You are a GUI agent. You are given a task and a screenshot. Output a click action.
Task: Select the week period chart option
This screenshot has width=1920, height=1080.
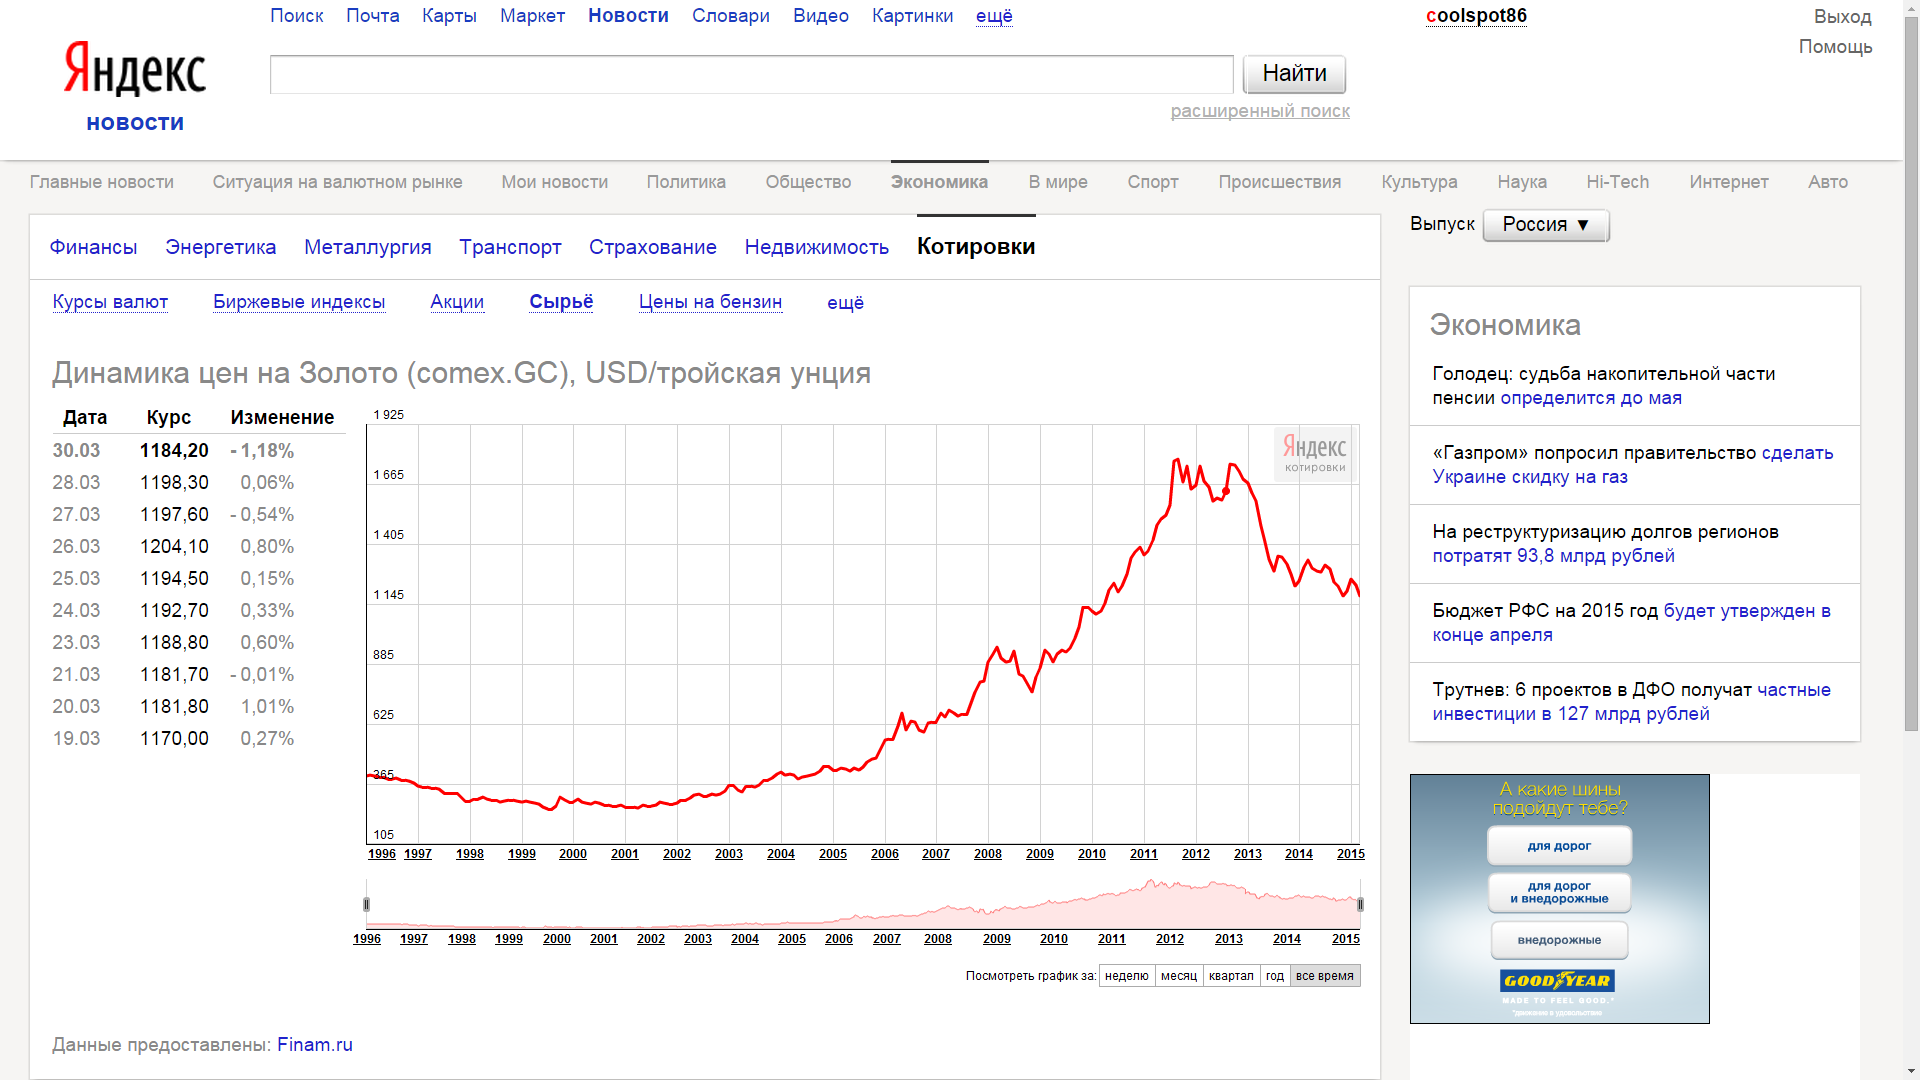(x=1126, y=976)
